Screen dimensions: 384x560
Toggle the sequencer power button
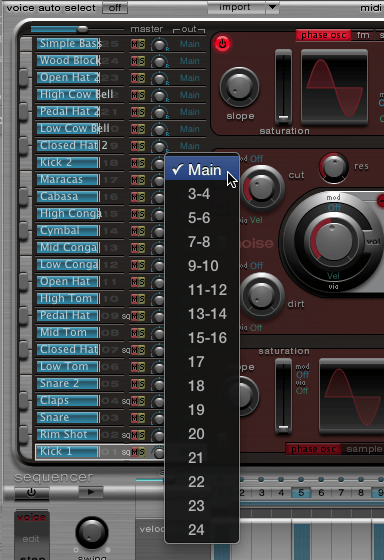[31, 492]
